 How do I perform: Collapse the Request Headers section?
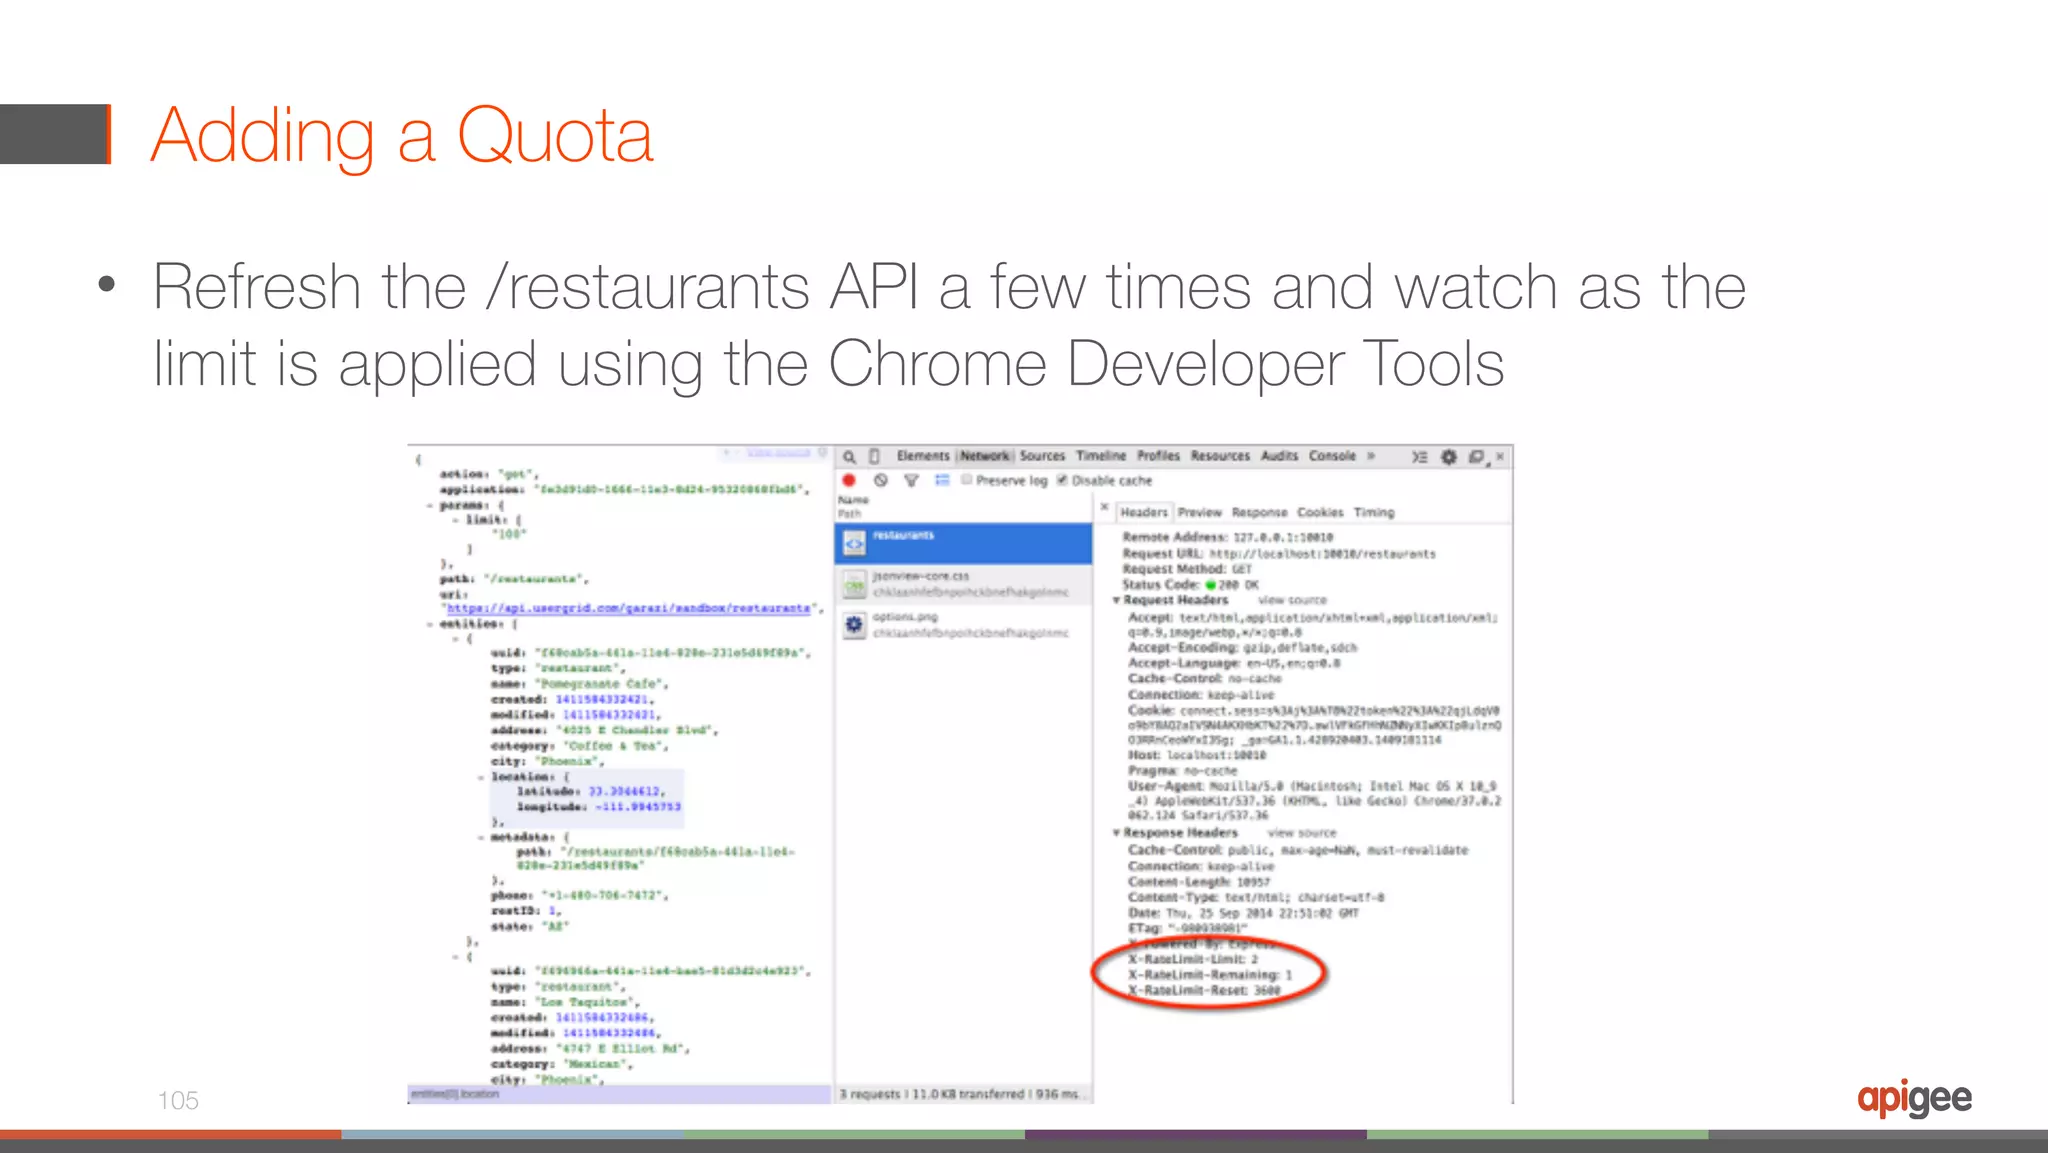(x=1117, y=600)
